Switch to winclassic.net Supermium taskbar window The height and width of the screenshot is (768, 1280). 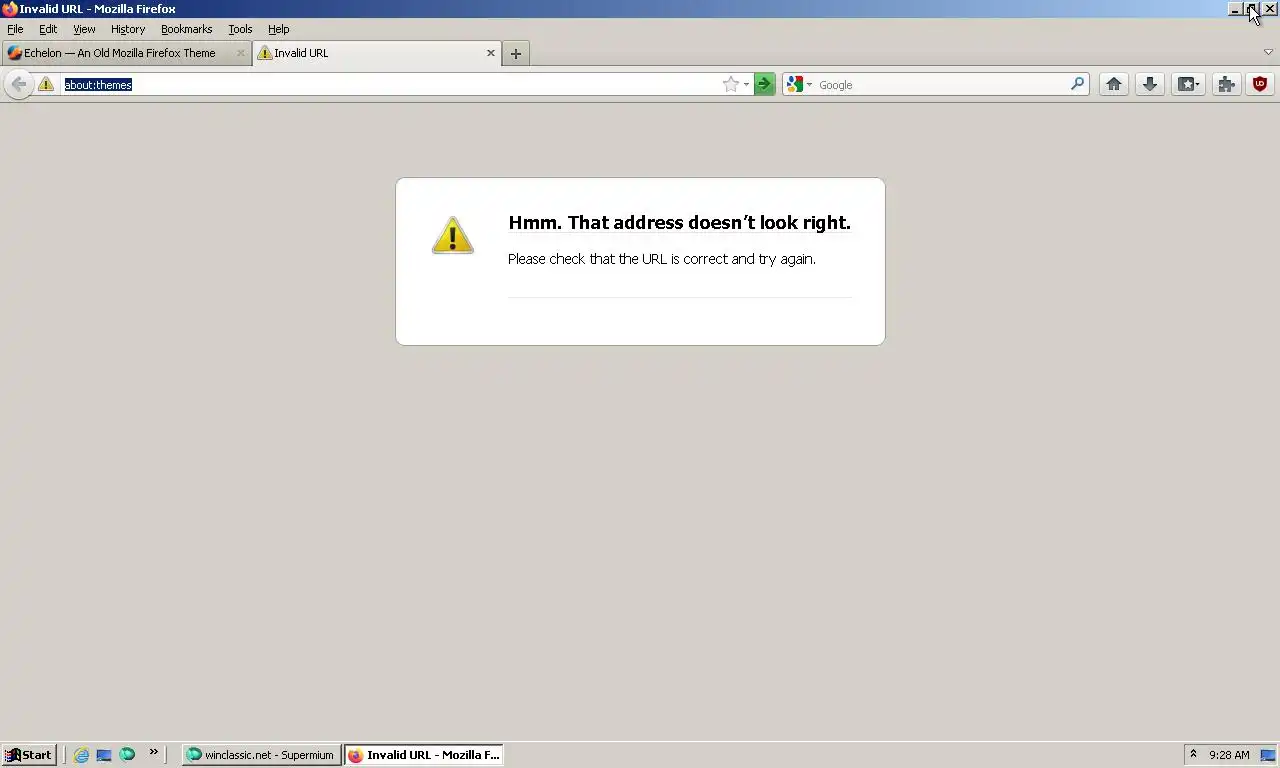[x=261, y=755]
